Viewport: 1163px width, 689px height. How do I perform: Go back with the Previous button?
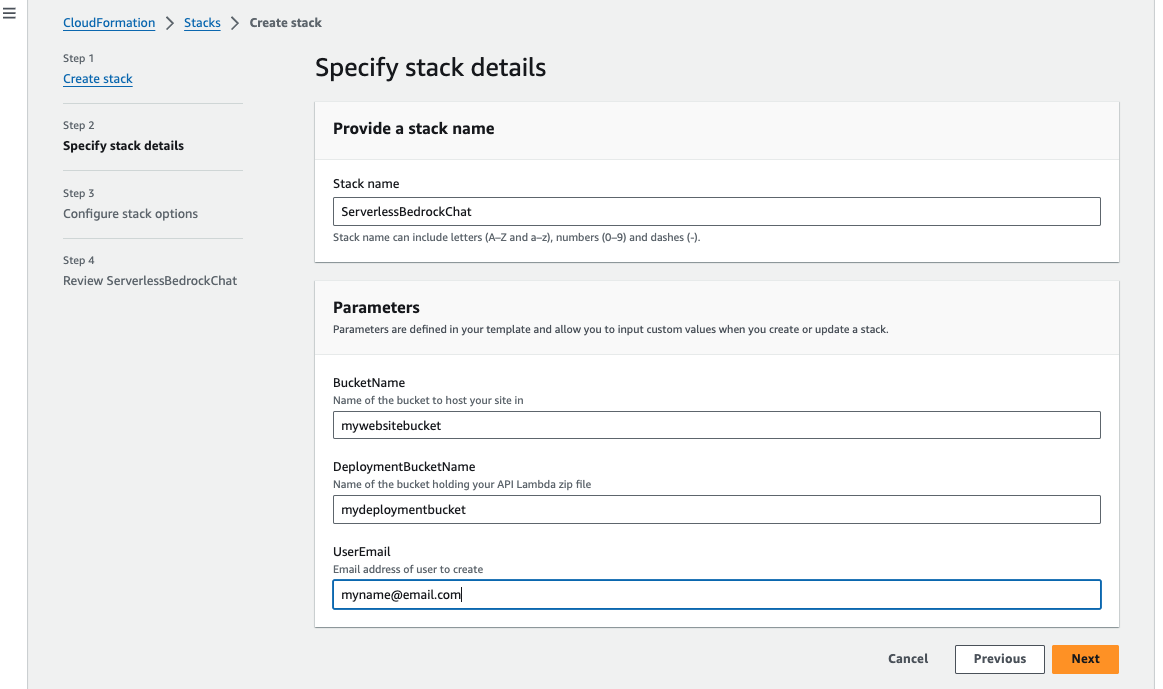(999, 659)
